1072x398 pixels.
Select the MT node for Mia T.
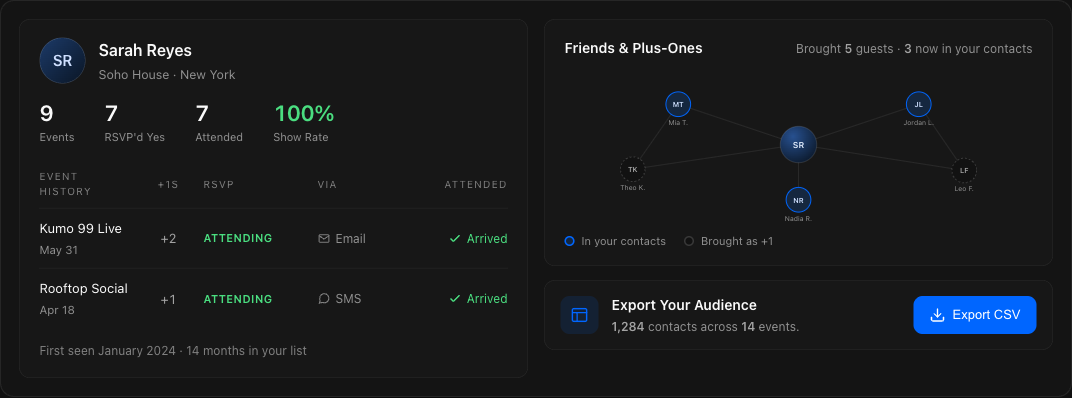tap(678, 105)
